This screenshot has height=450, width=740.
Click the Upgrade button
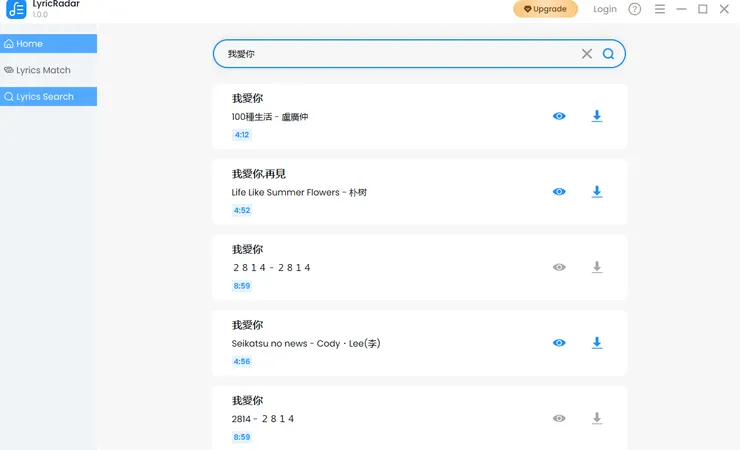point(545,9)
